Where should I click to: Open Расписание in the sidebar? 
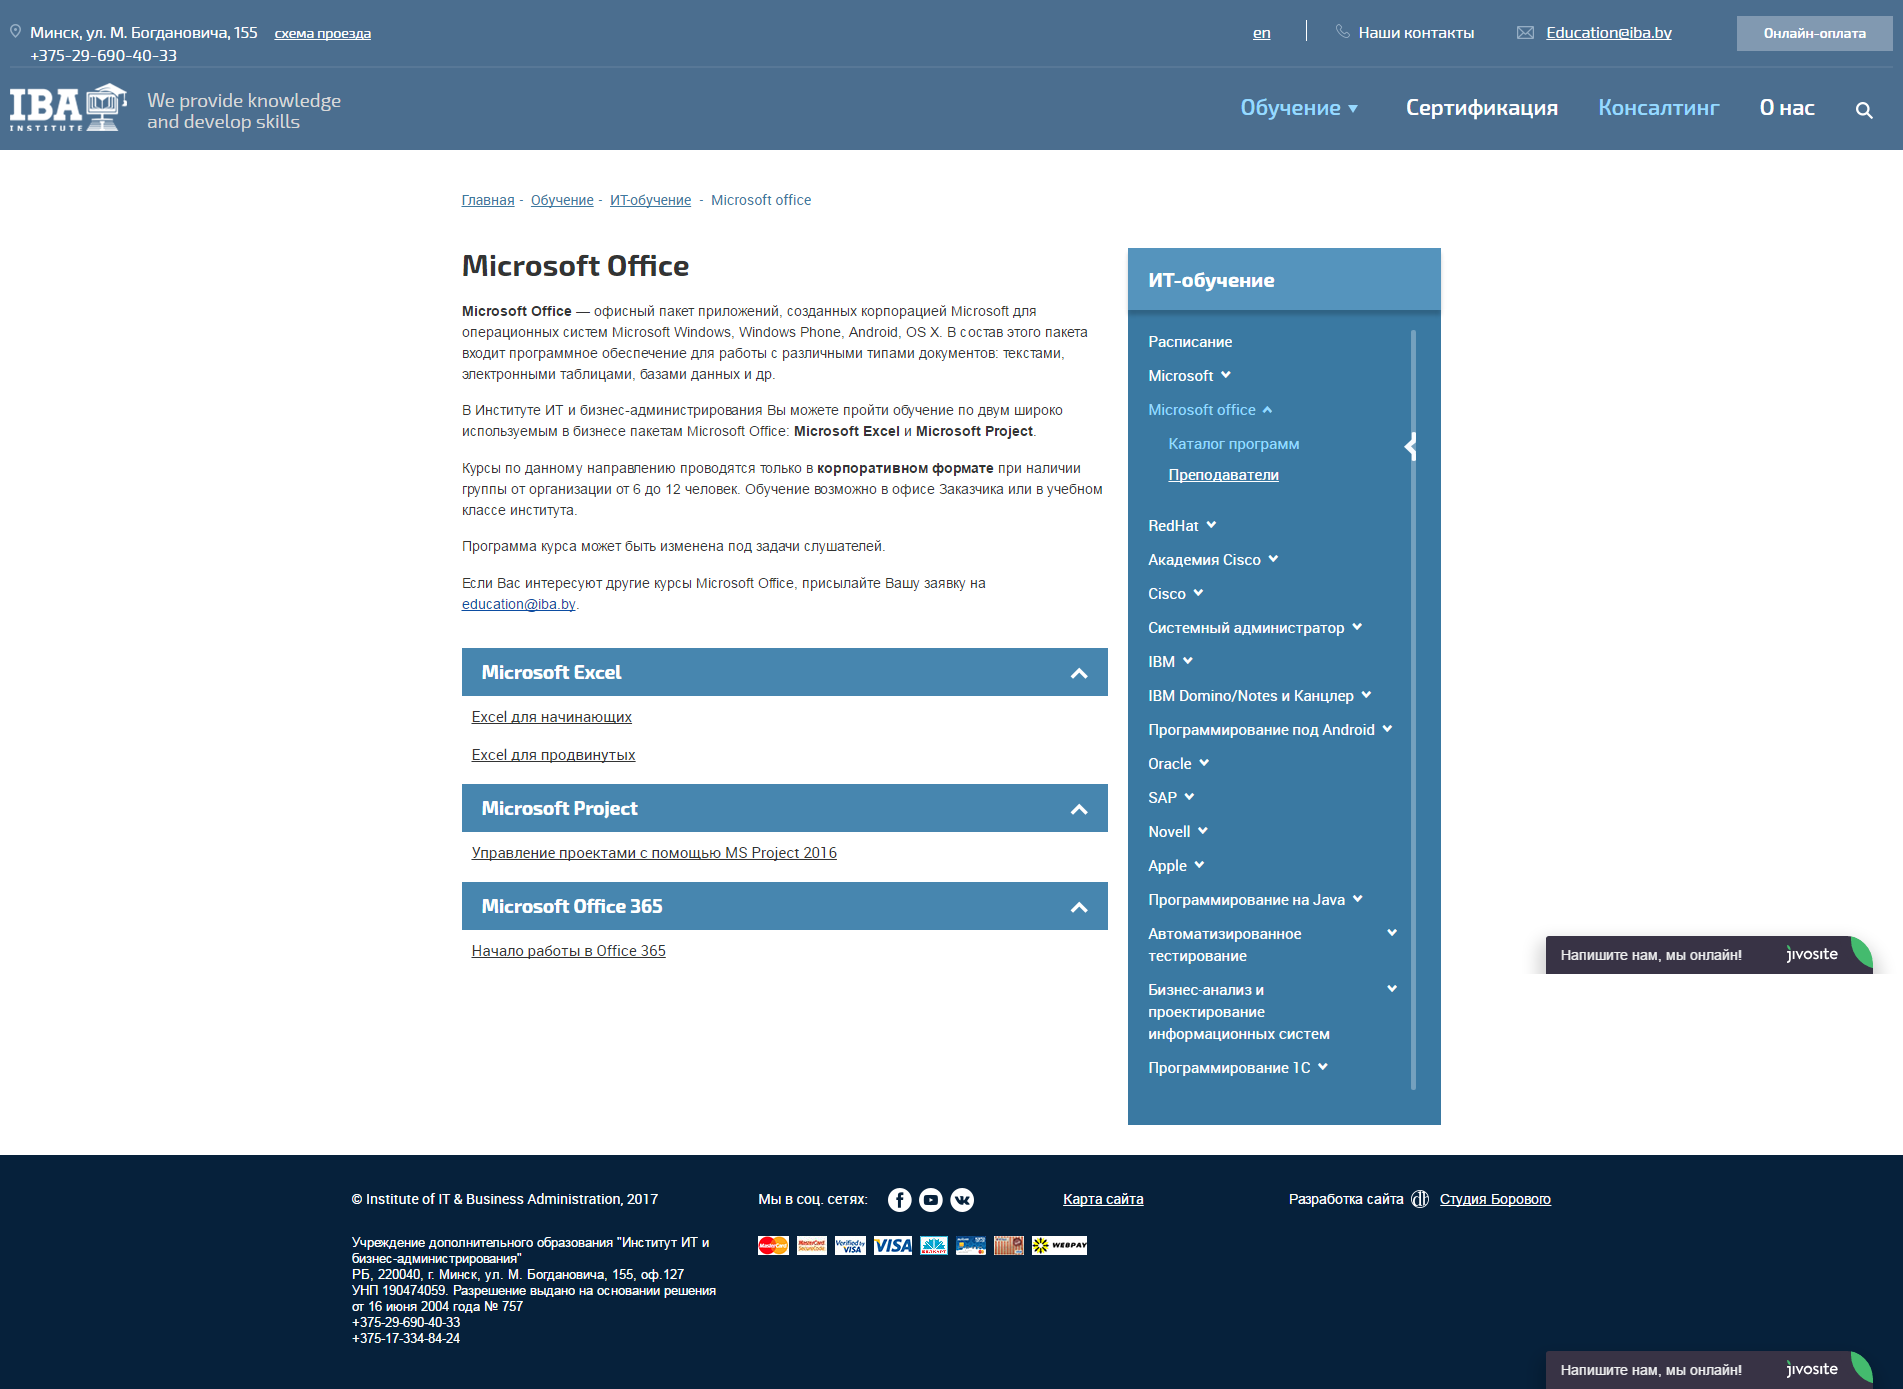[x=1190, y=342]
